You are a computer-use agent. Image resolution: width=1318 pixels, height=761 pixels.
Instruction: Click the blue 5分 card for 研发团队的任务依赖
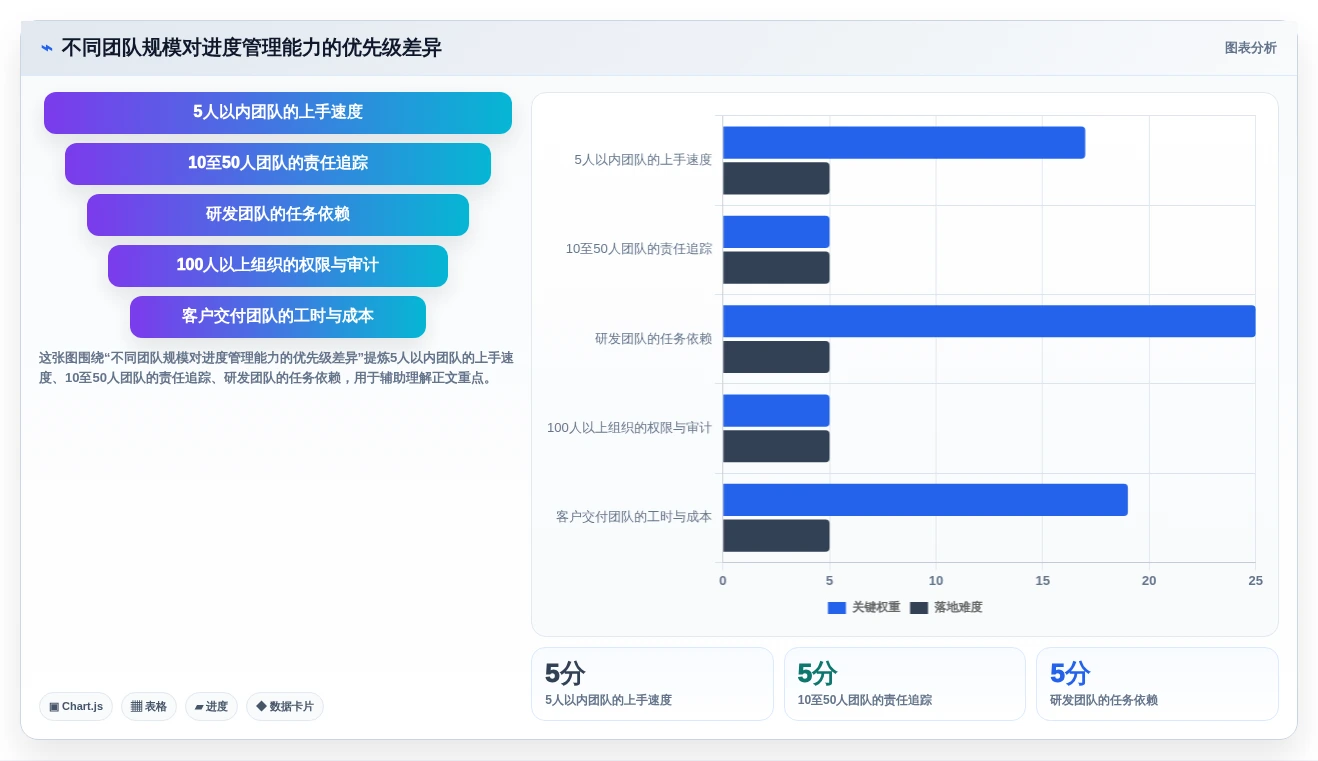point(1157,684)
